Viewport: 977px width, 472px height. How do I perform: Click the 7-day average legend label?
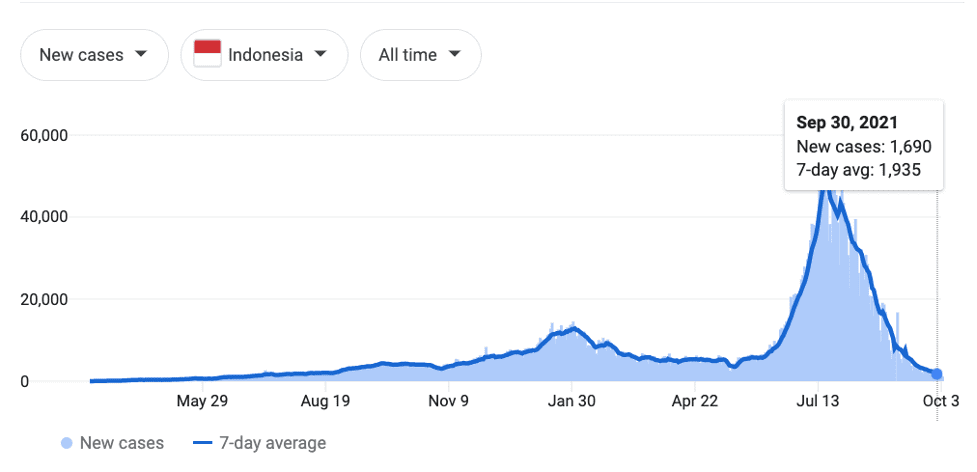pos(272,443)
